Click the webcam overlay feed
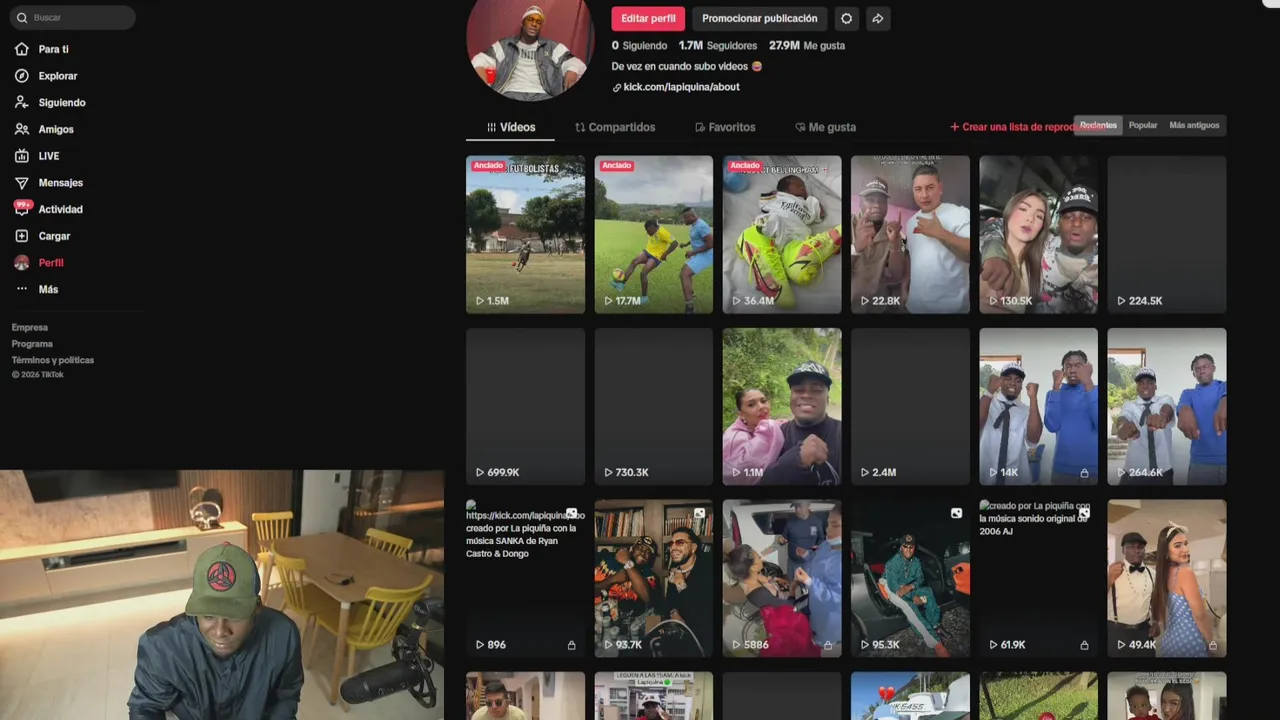 222,595
